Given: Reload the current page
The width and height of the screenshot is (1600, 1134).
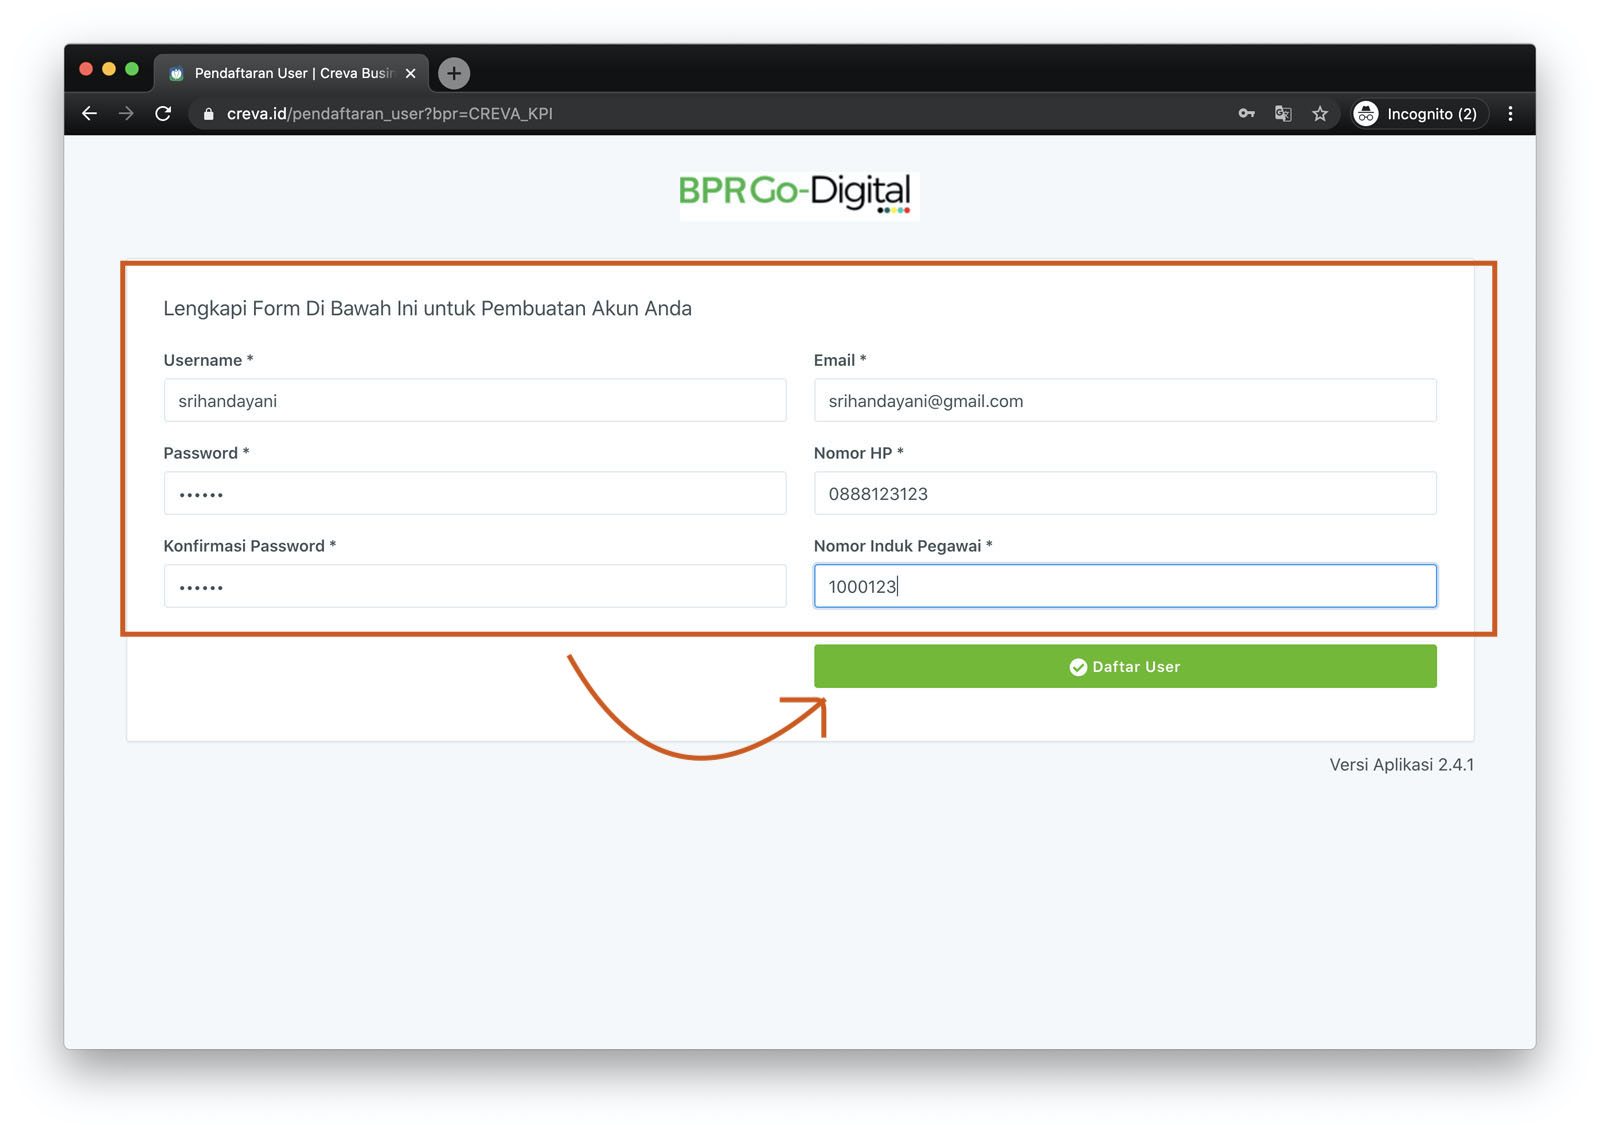Looking at the screenshot, I should coord(163,114).
